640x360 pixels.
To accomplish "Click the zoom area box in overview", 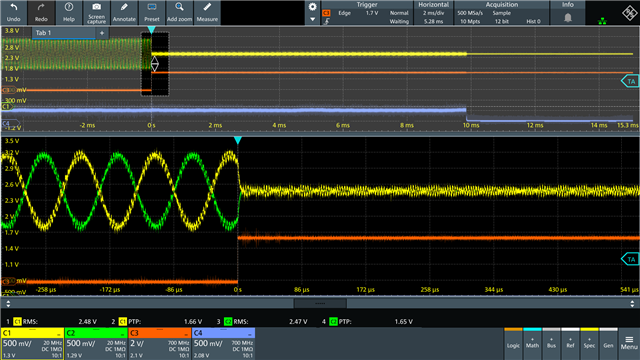I will coord(155,64).
